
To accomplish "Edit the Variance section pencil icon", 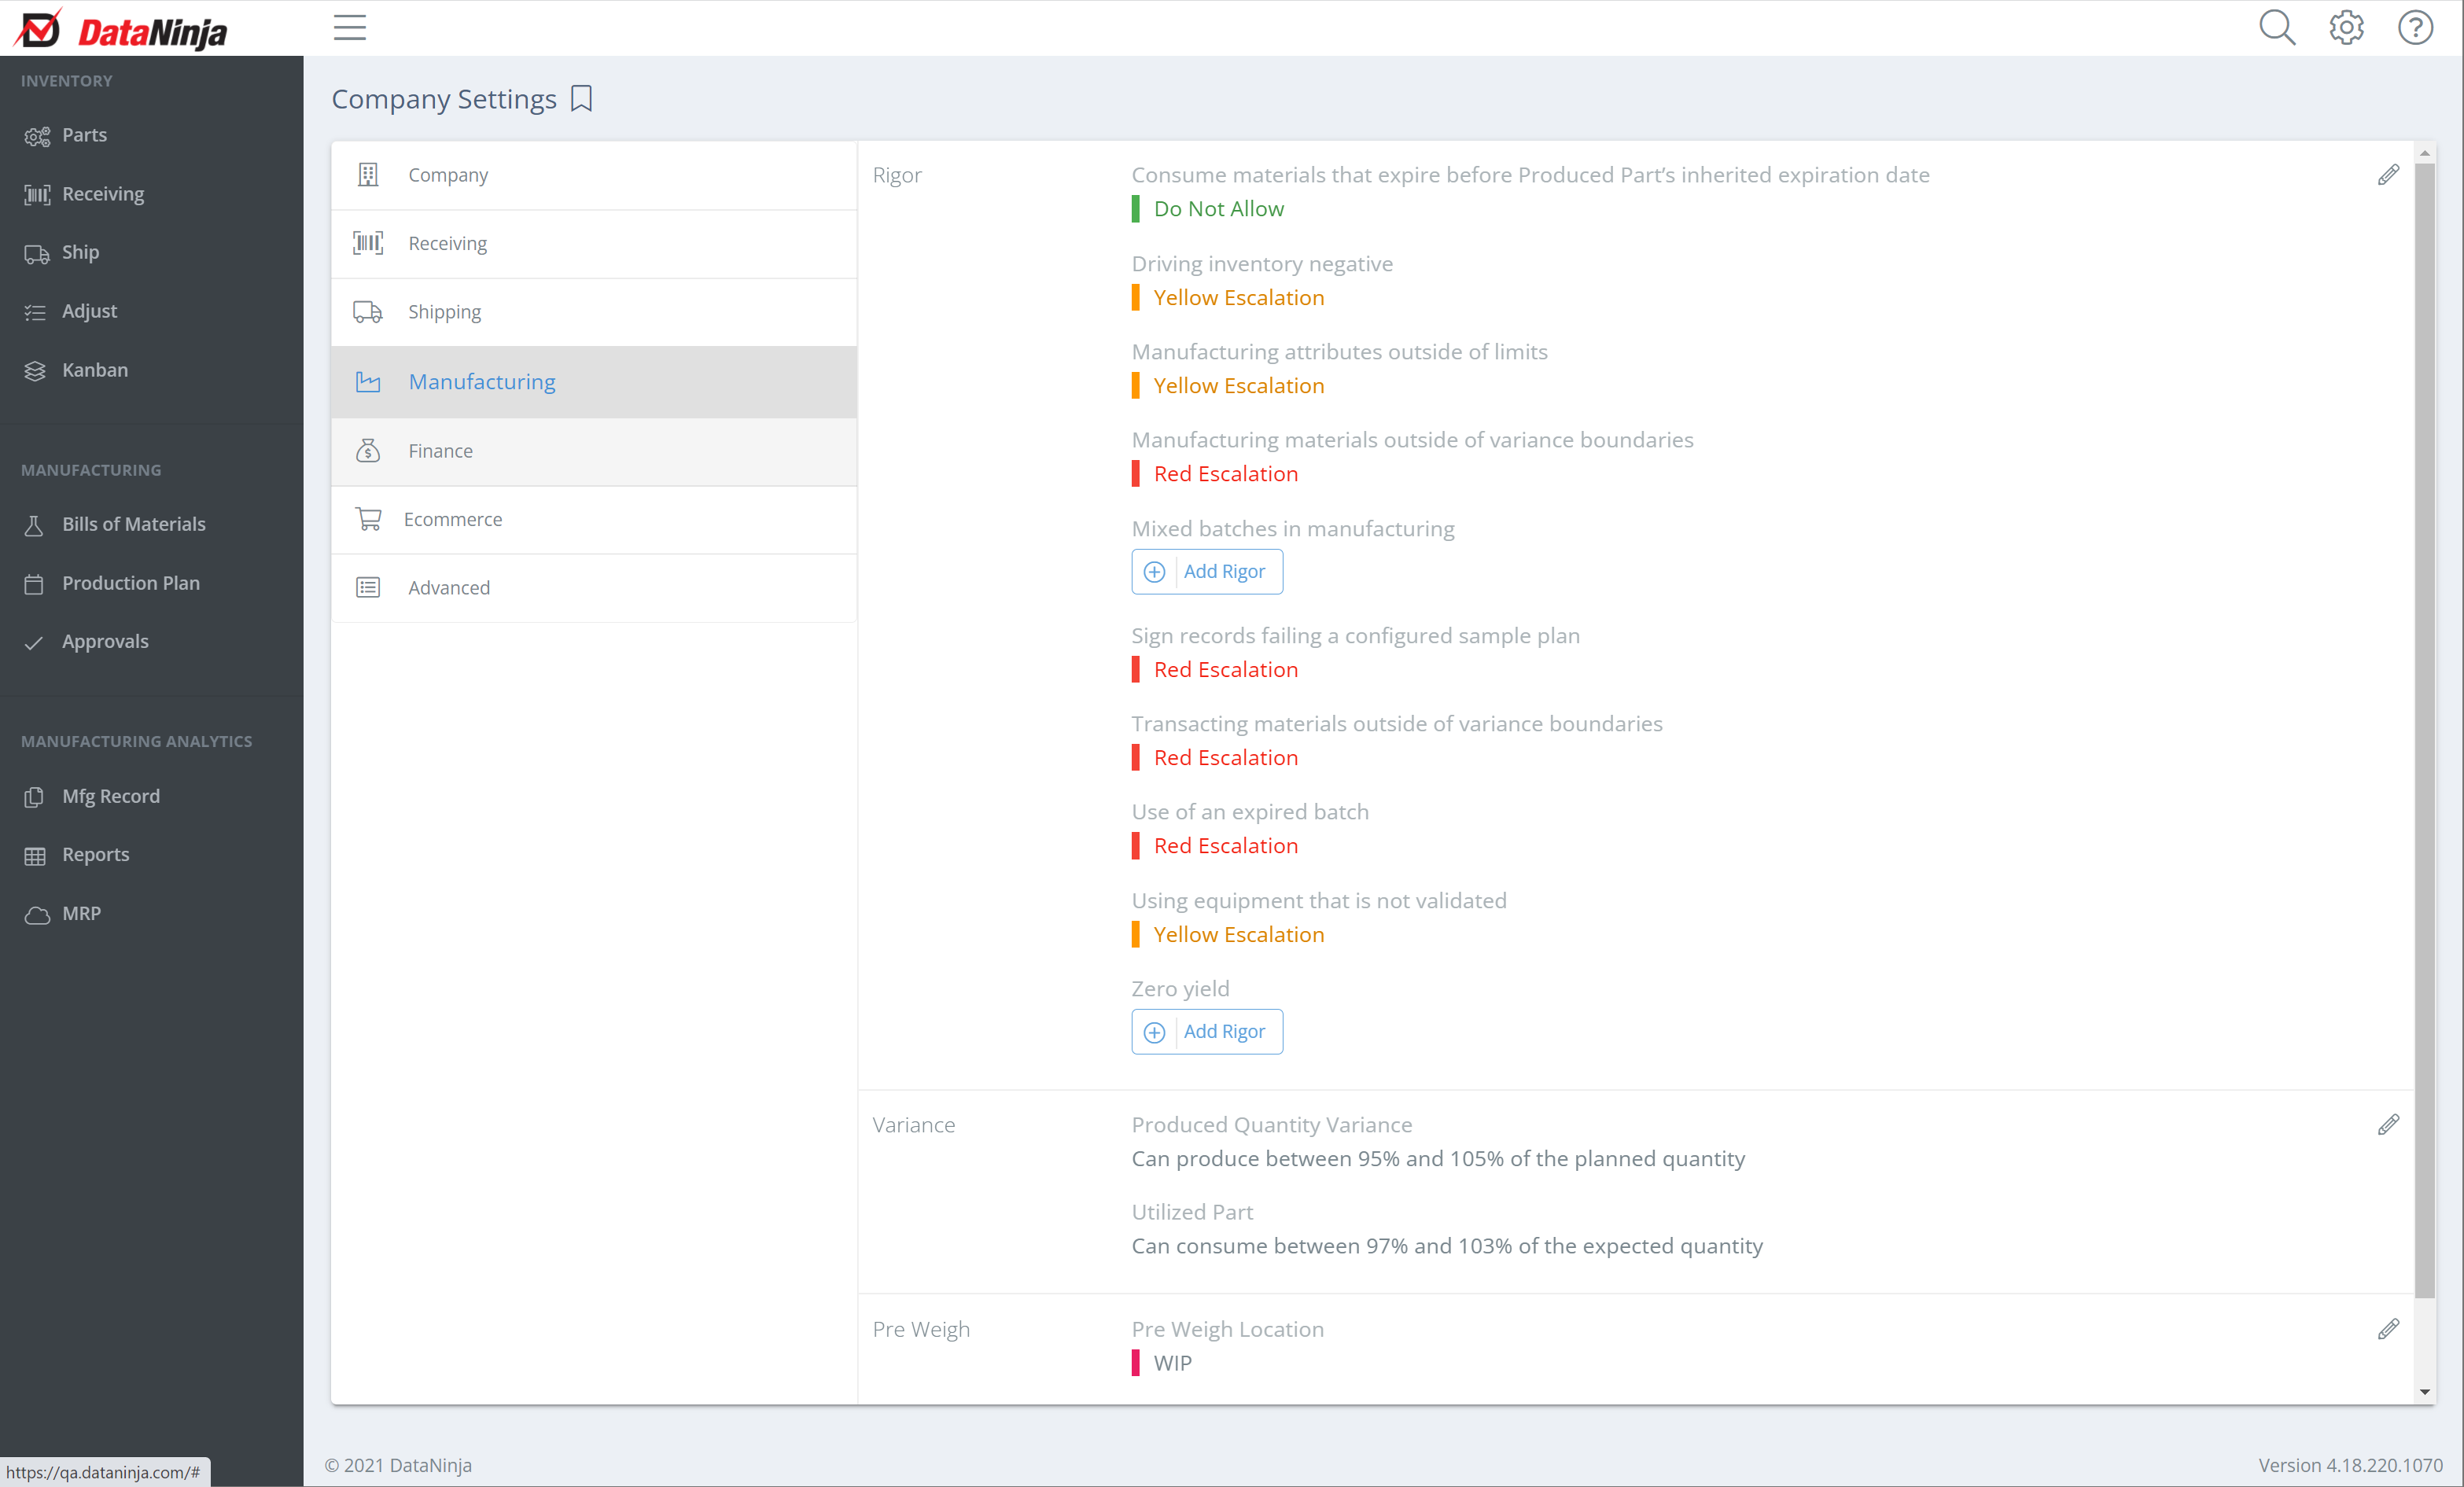I will pyautogui.click(x=2388, y=1125).
